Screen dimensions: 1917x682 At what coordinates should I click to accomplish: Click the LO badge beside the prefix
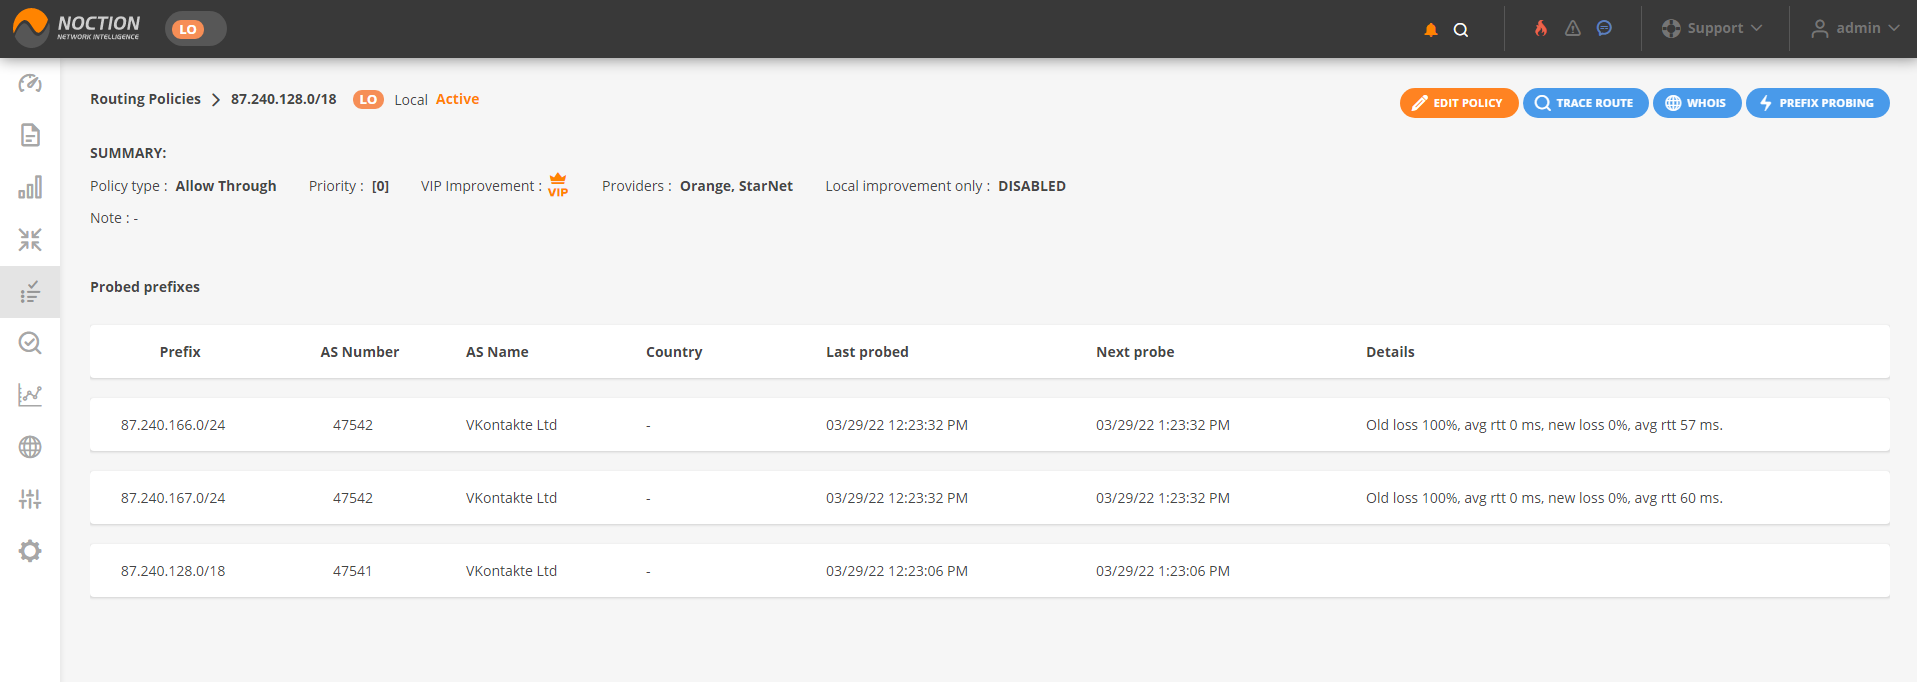coord(368,99)
